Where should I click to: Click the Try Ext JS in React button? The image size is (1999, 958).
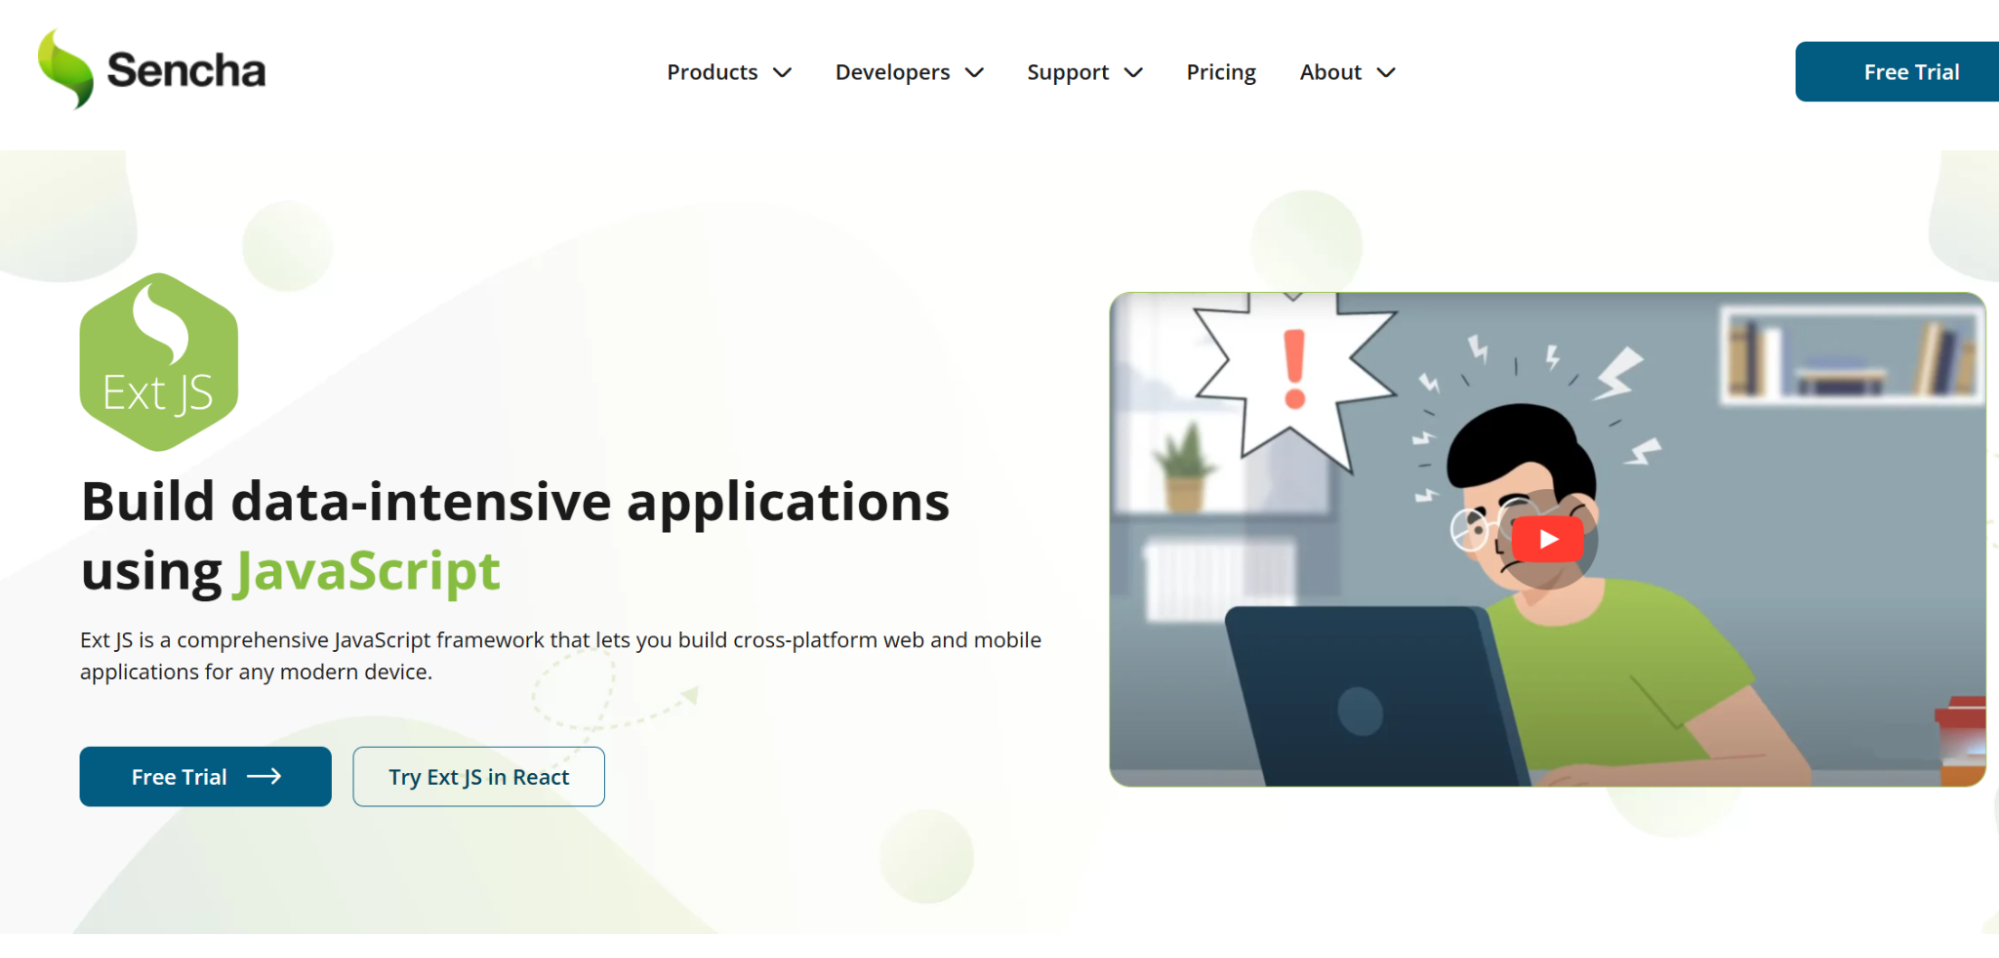point(478,776)
